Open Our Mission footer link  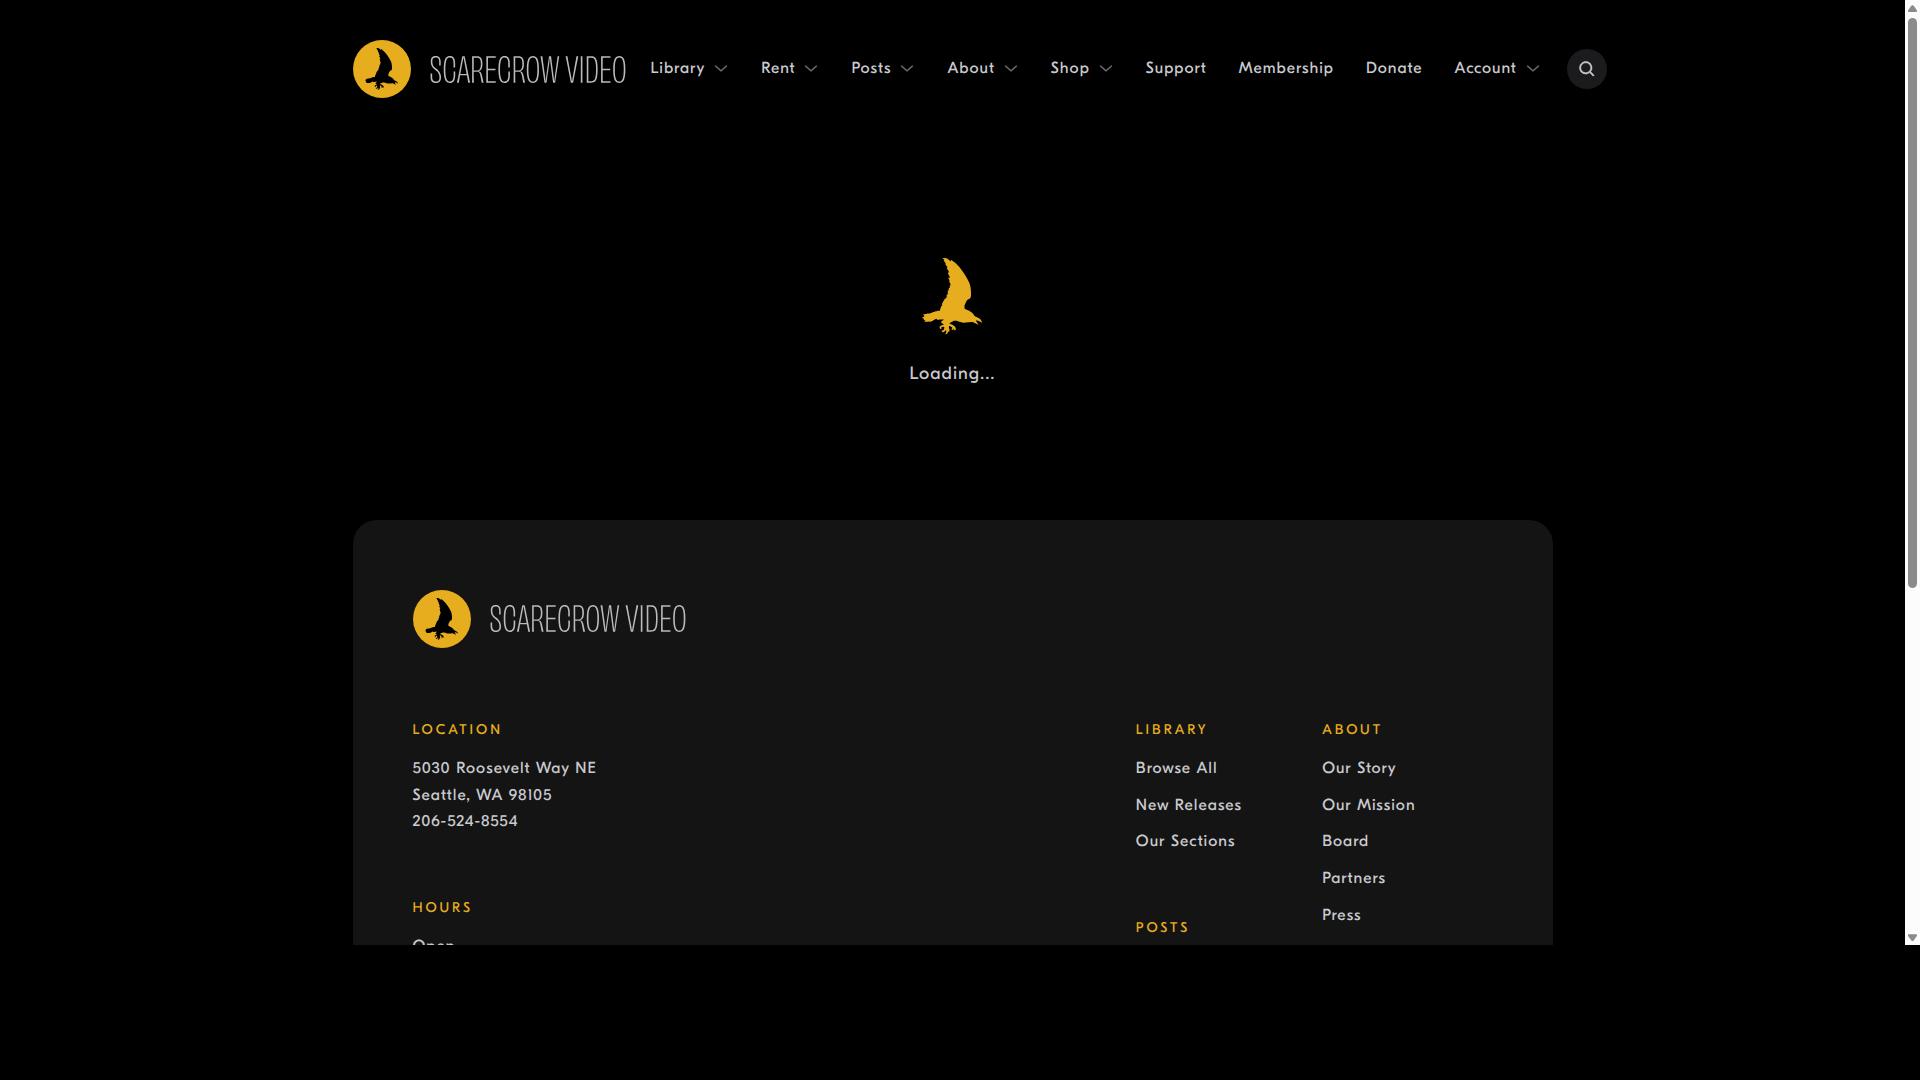click(x=1368, y=805)
